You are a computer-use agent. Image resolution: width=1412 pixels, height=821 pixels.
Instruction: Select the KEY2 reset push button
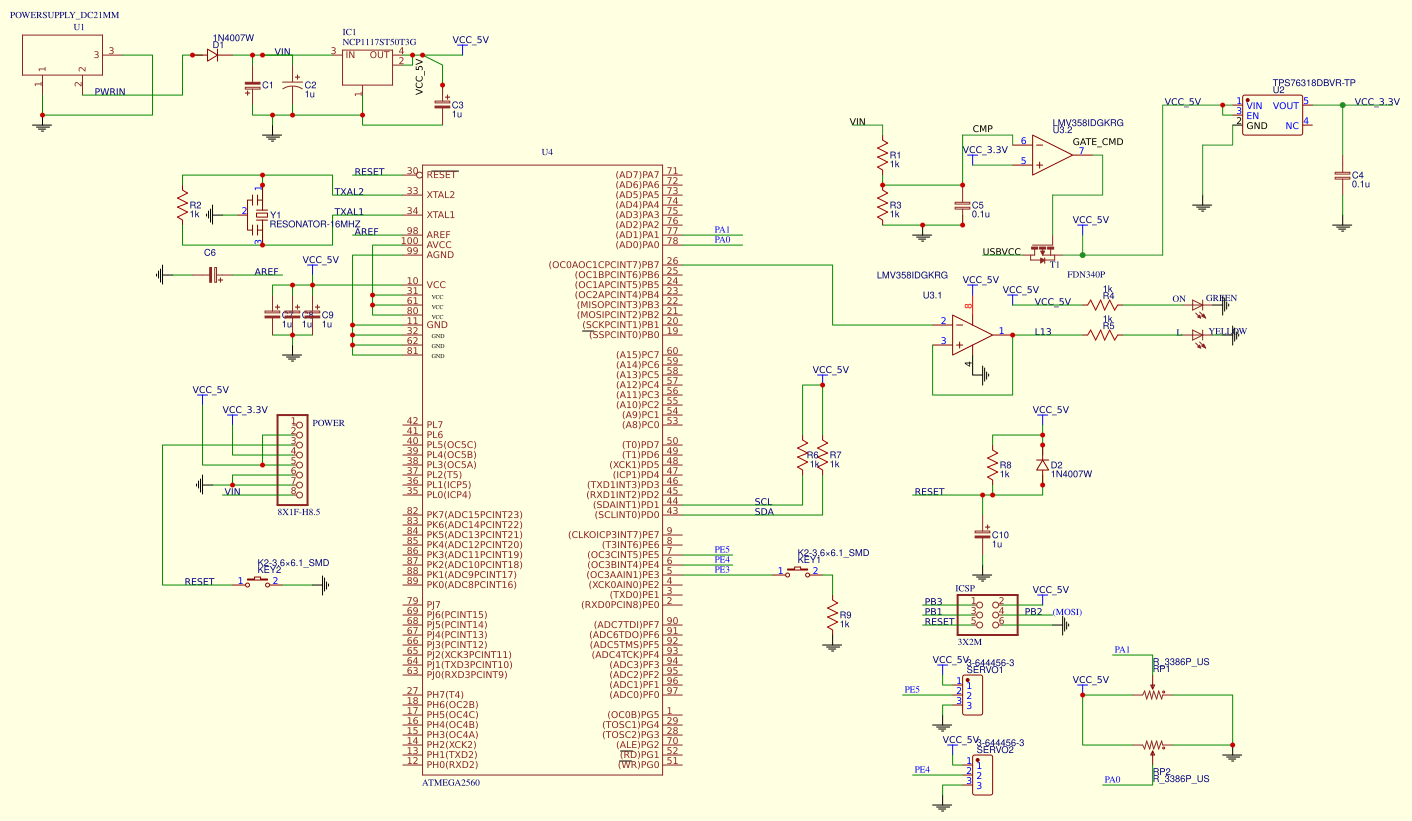tap(259, 581)
